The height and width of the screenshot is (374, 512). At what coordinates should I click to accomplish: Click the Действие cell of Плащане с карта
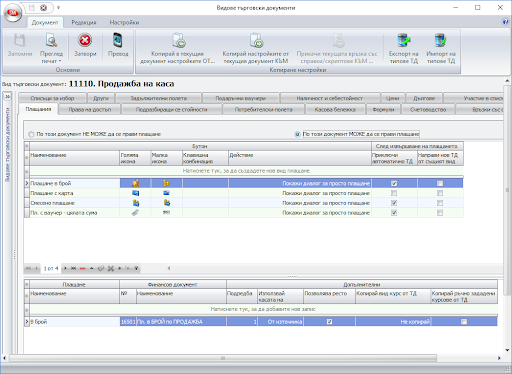pos(300,193)
